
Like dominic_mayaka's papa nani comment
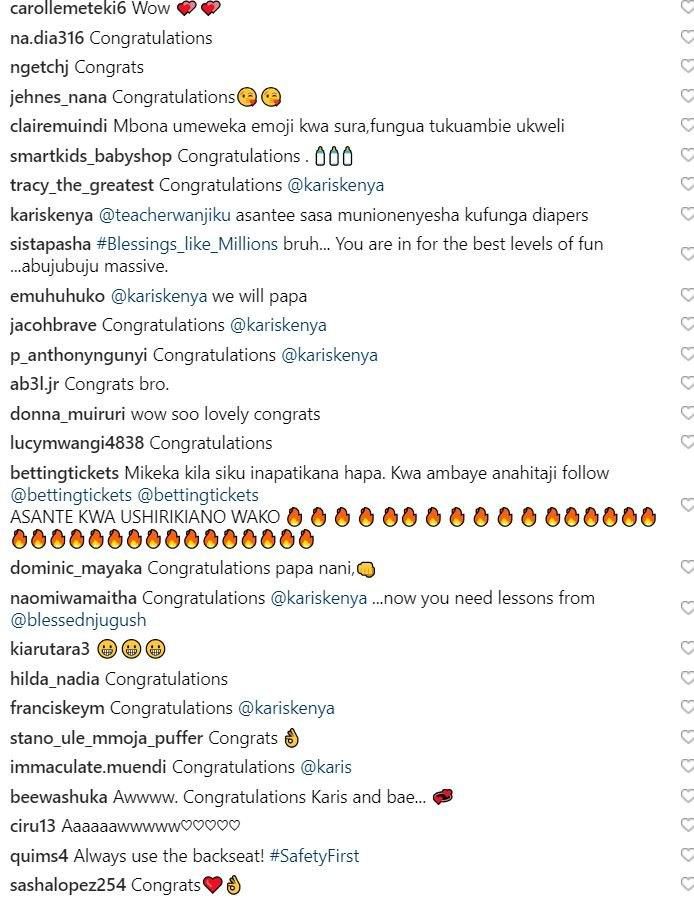click(x=687, y=567)
